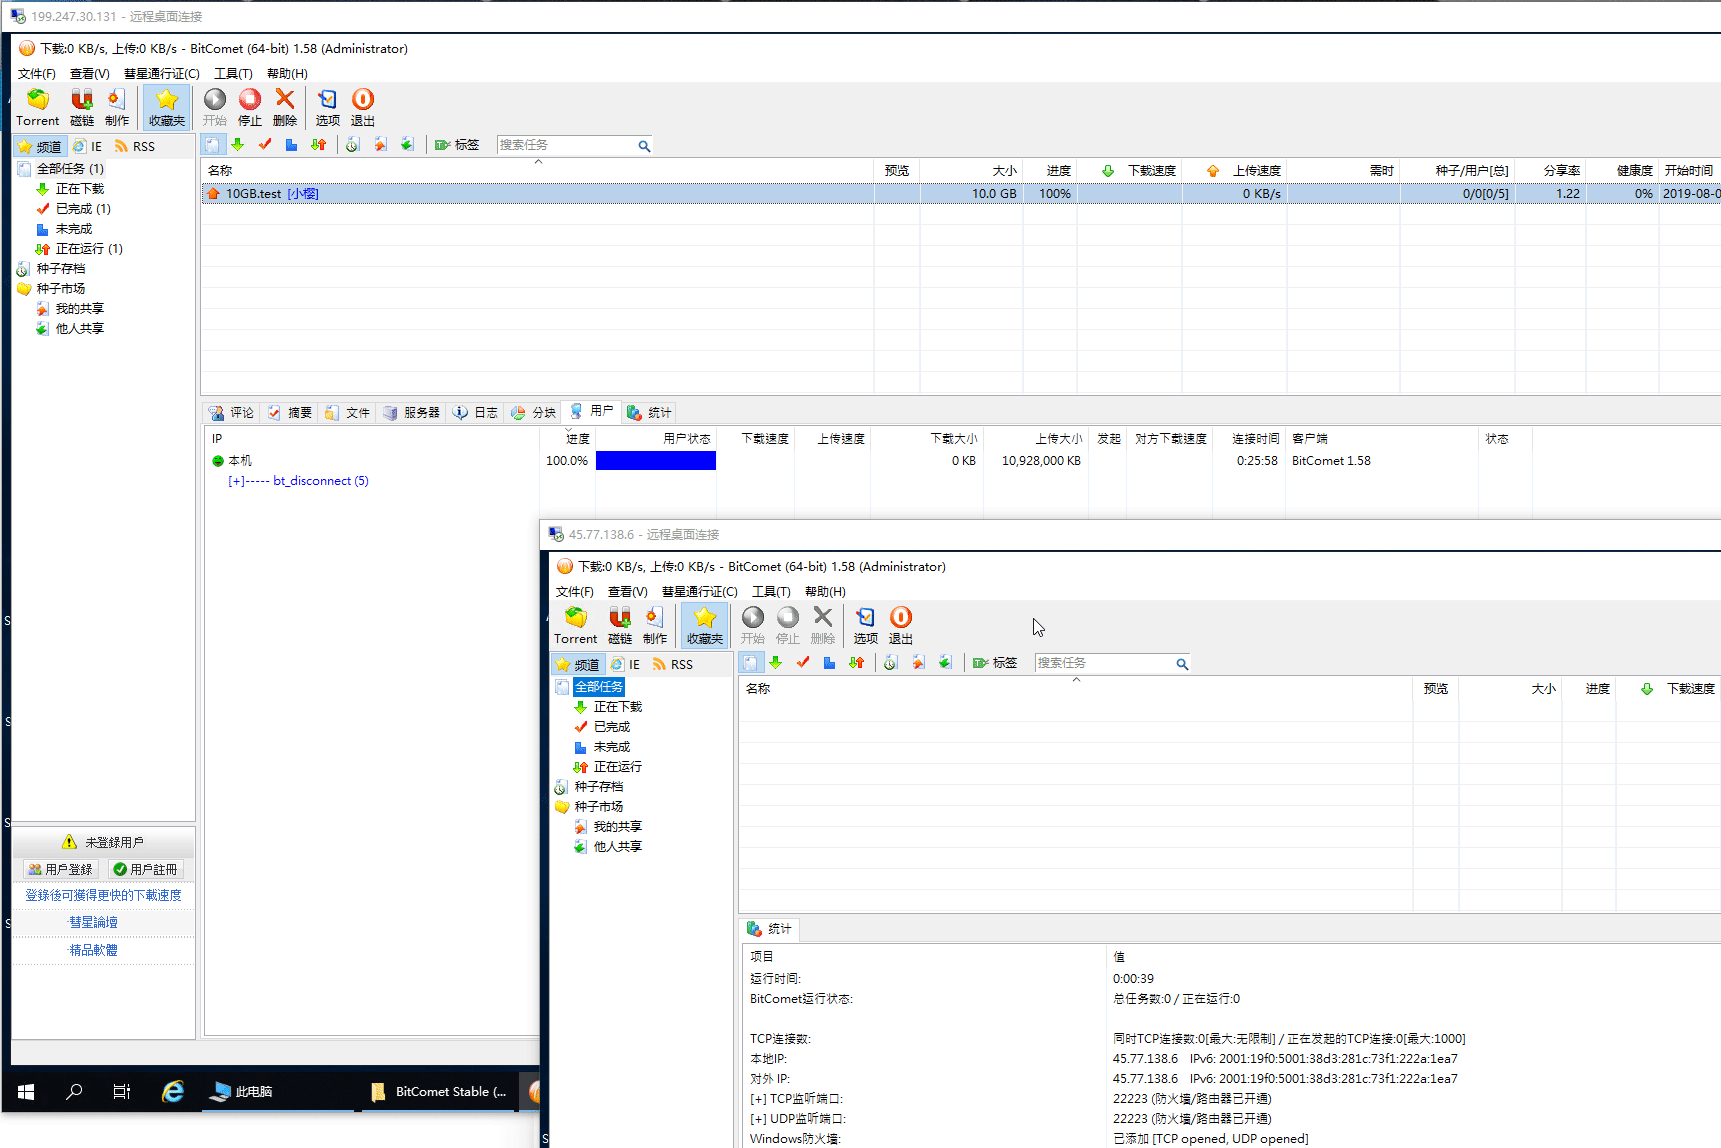Viewport: 1721px width, 1148px height.
Task: Open 精品軟體 link
Action: (93, 950)
